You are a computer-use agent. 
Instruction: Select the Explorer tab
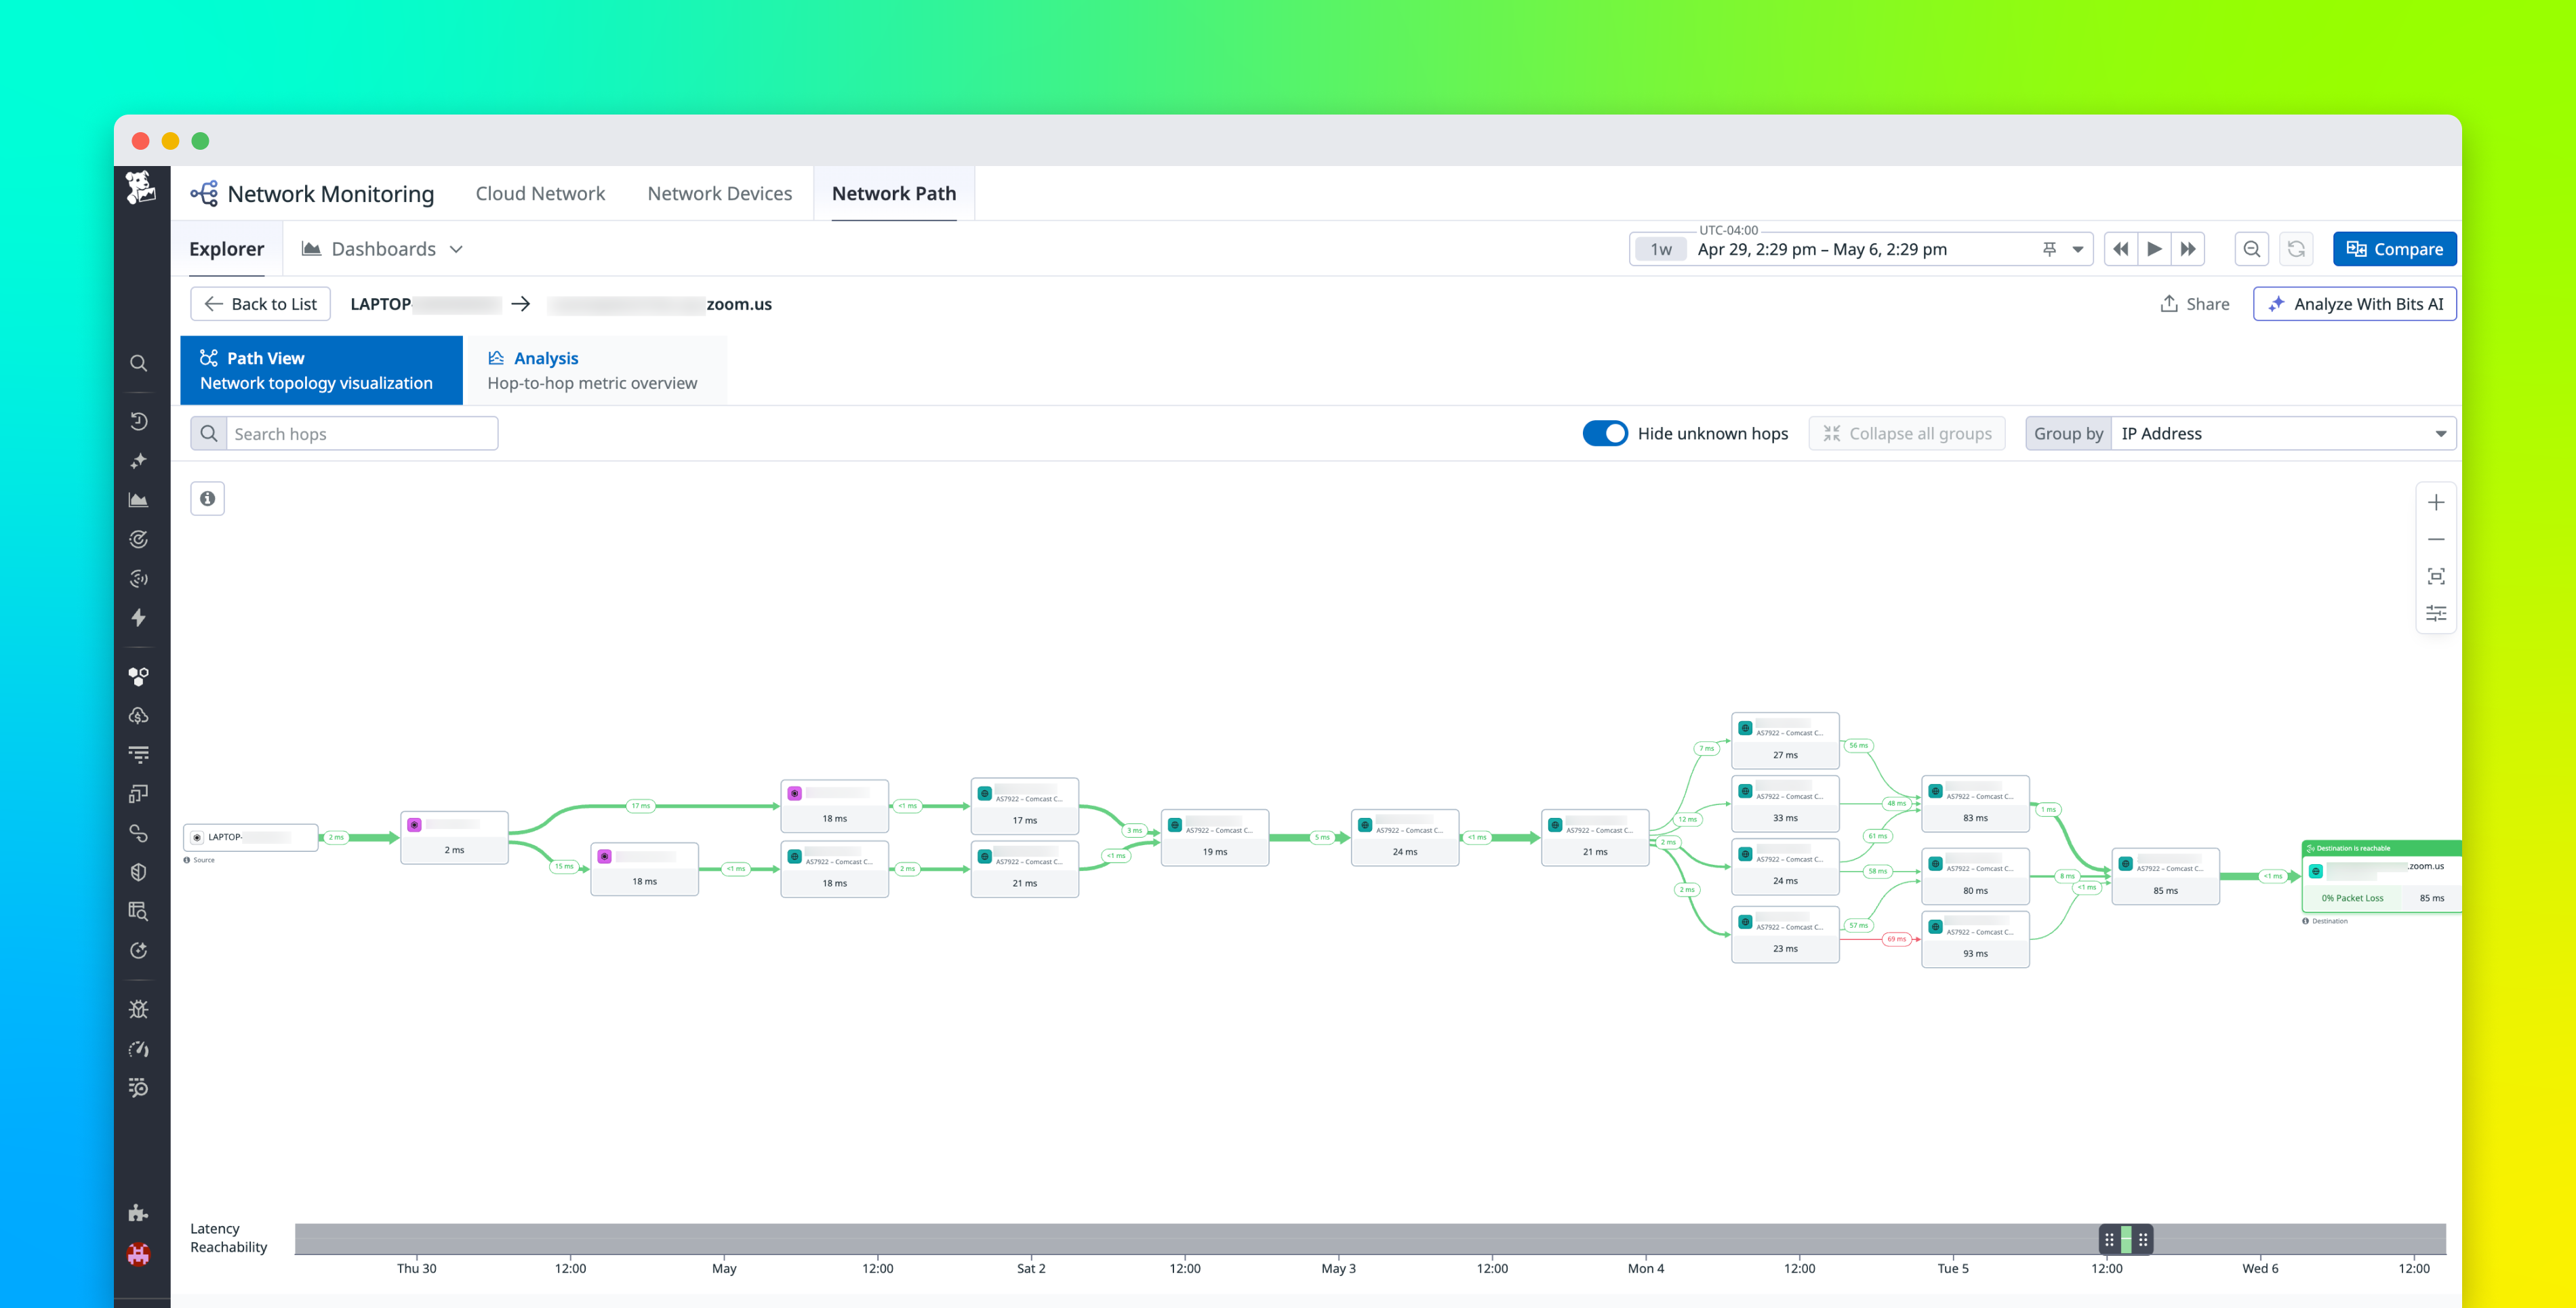[x=227, y=249]
